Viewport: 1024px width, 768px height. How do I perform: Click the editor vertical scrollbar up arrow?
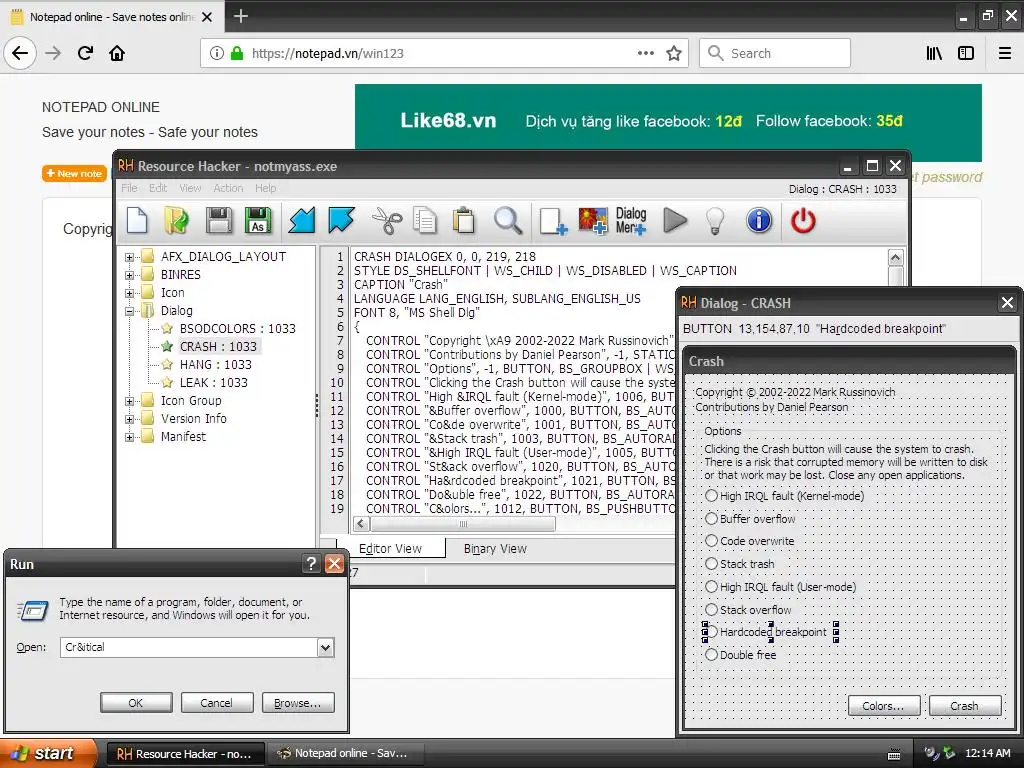[x=896, y=257]
